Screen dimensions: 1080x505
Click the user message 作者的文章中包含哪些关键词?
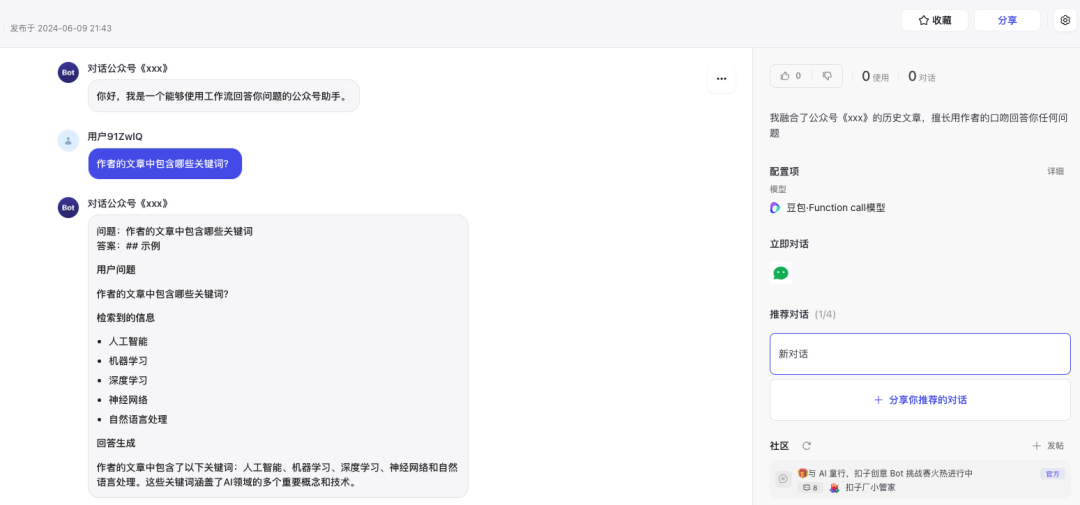pyautogui.click(x=165, y=164)
